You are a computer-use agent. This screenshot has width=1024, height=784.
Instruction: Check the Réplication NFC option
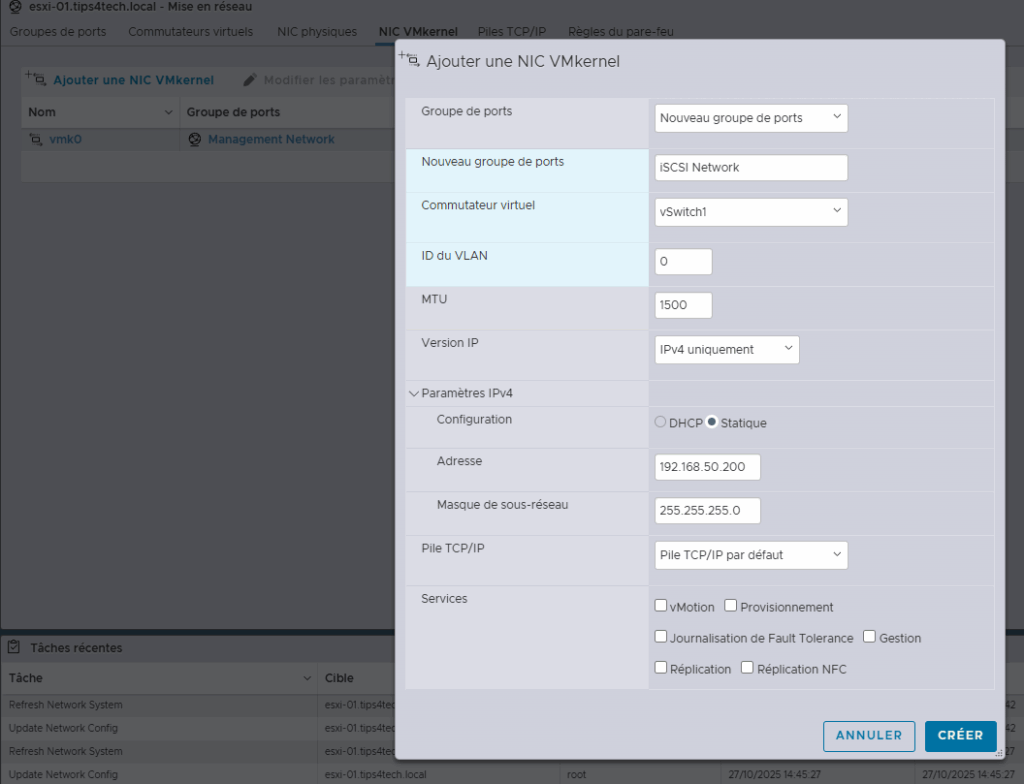click(747, 668)
